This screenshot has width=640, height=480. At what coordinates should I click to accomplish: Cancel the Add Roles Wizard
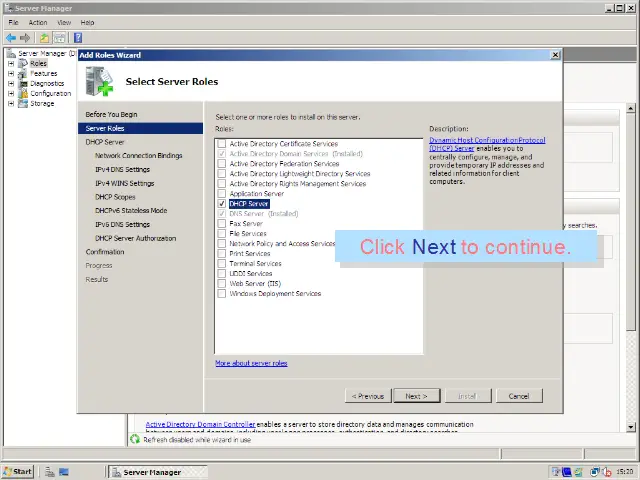519,396
